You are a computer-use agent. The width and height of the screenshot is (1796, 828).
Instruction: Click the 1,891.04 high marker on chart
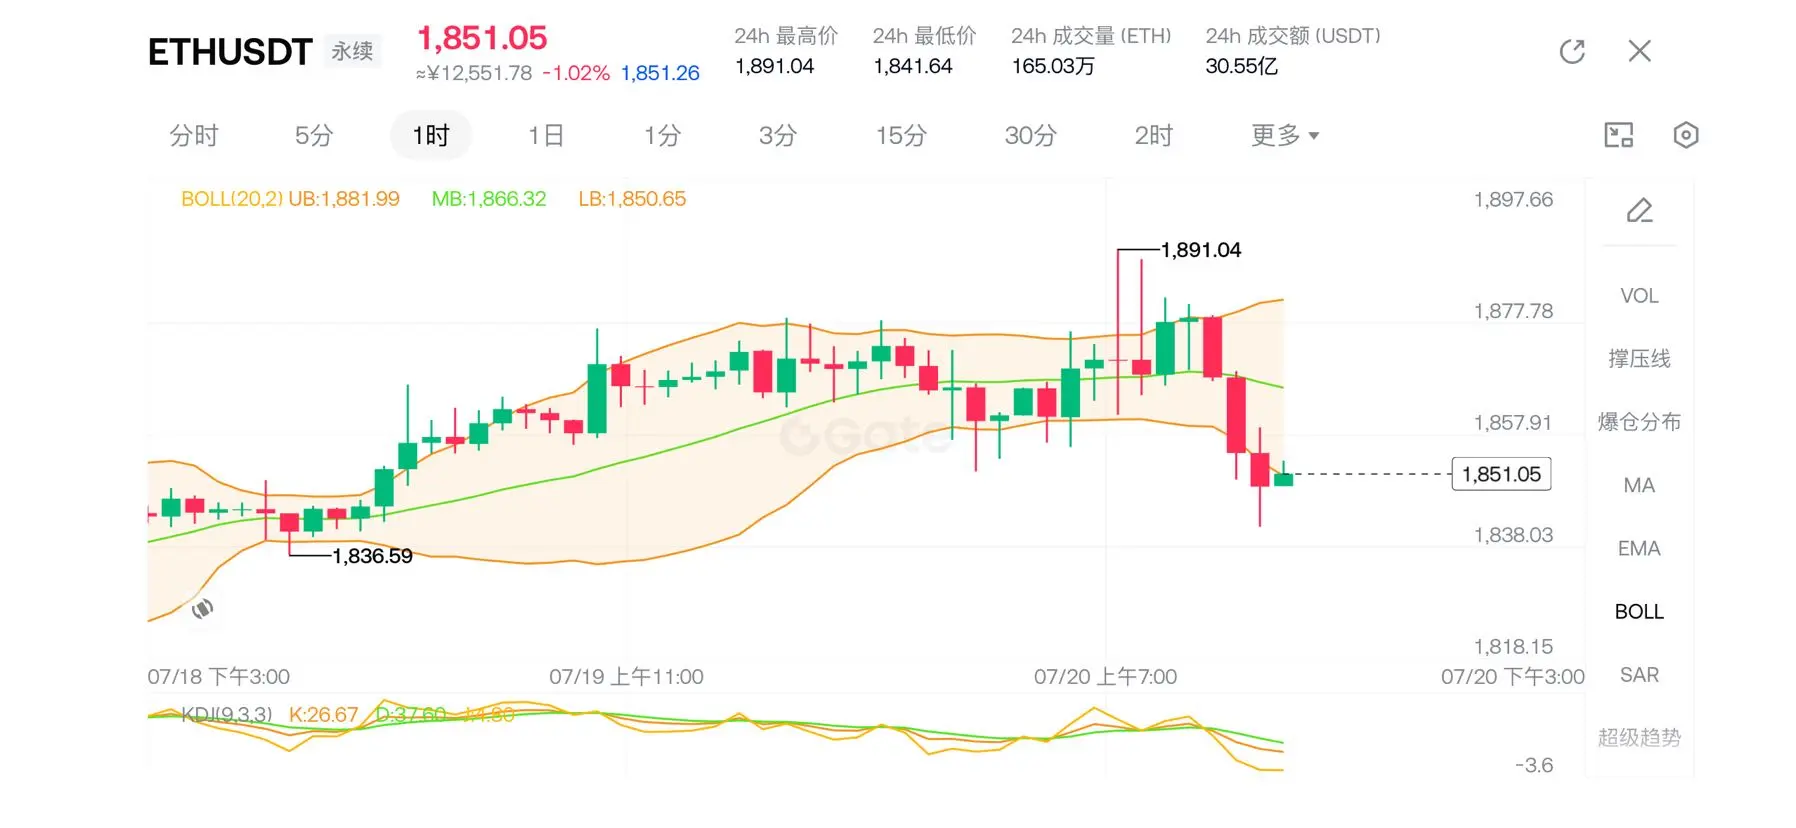[x=1200, y=250]
